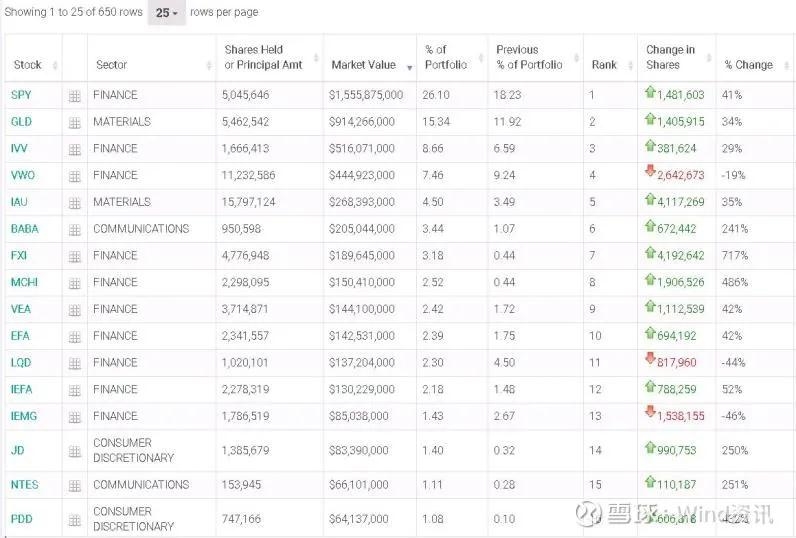This screenshot has height=538, width=796.
Task: Sort by Market Value column header
Action: pyautogui.click(x=370, y=58)
